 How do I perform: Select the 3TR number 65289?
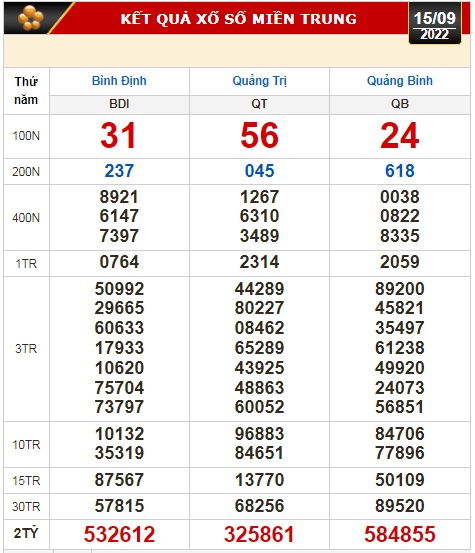259,348
